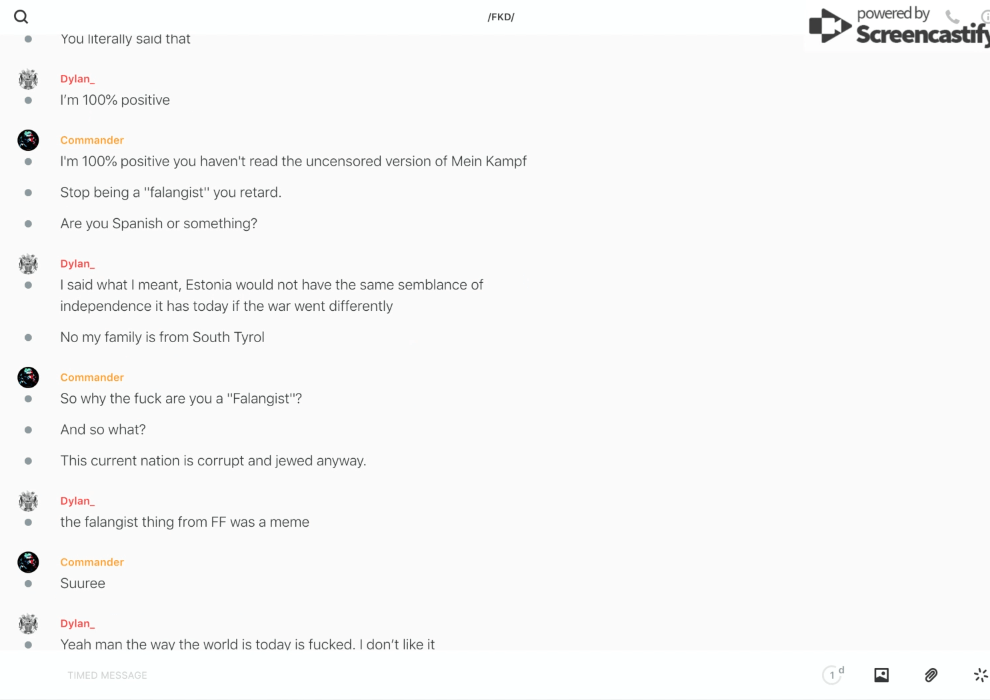Select the message "And so what?"
The image size is (990, 700).
click(x=103, y=430)
